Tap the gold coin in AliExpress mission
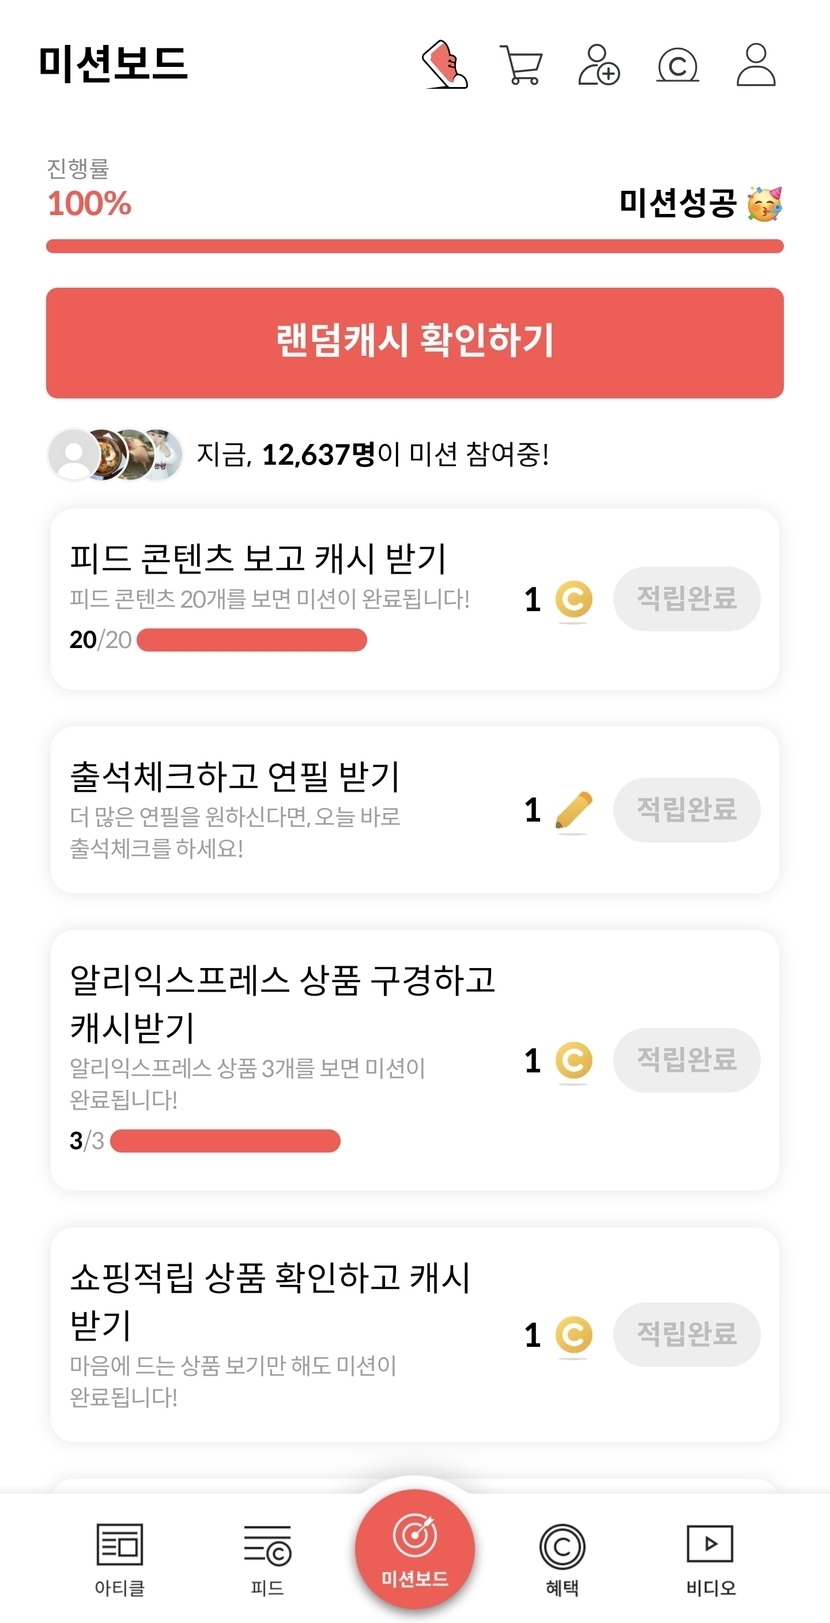The height and width of the screenshot is (1623, 830). 573,1061
